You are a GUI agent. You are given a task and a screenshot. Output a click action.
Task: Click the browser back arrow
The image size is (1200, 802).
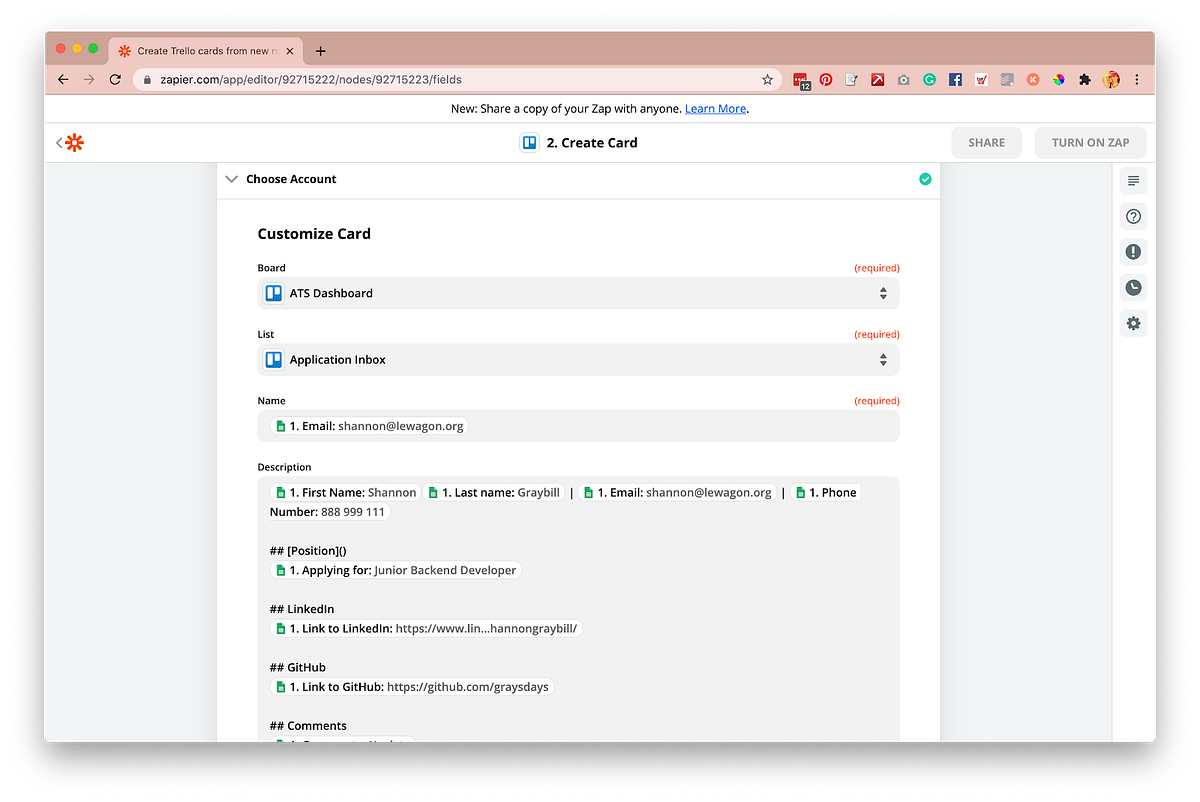pyautogui.click(x=63, y=79)
